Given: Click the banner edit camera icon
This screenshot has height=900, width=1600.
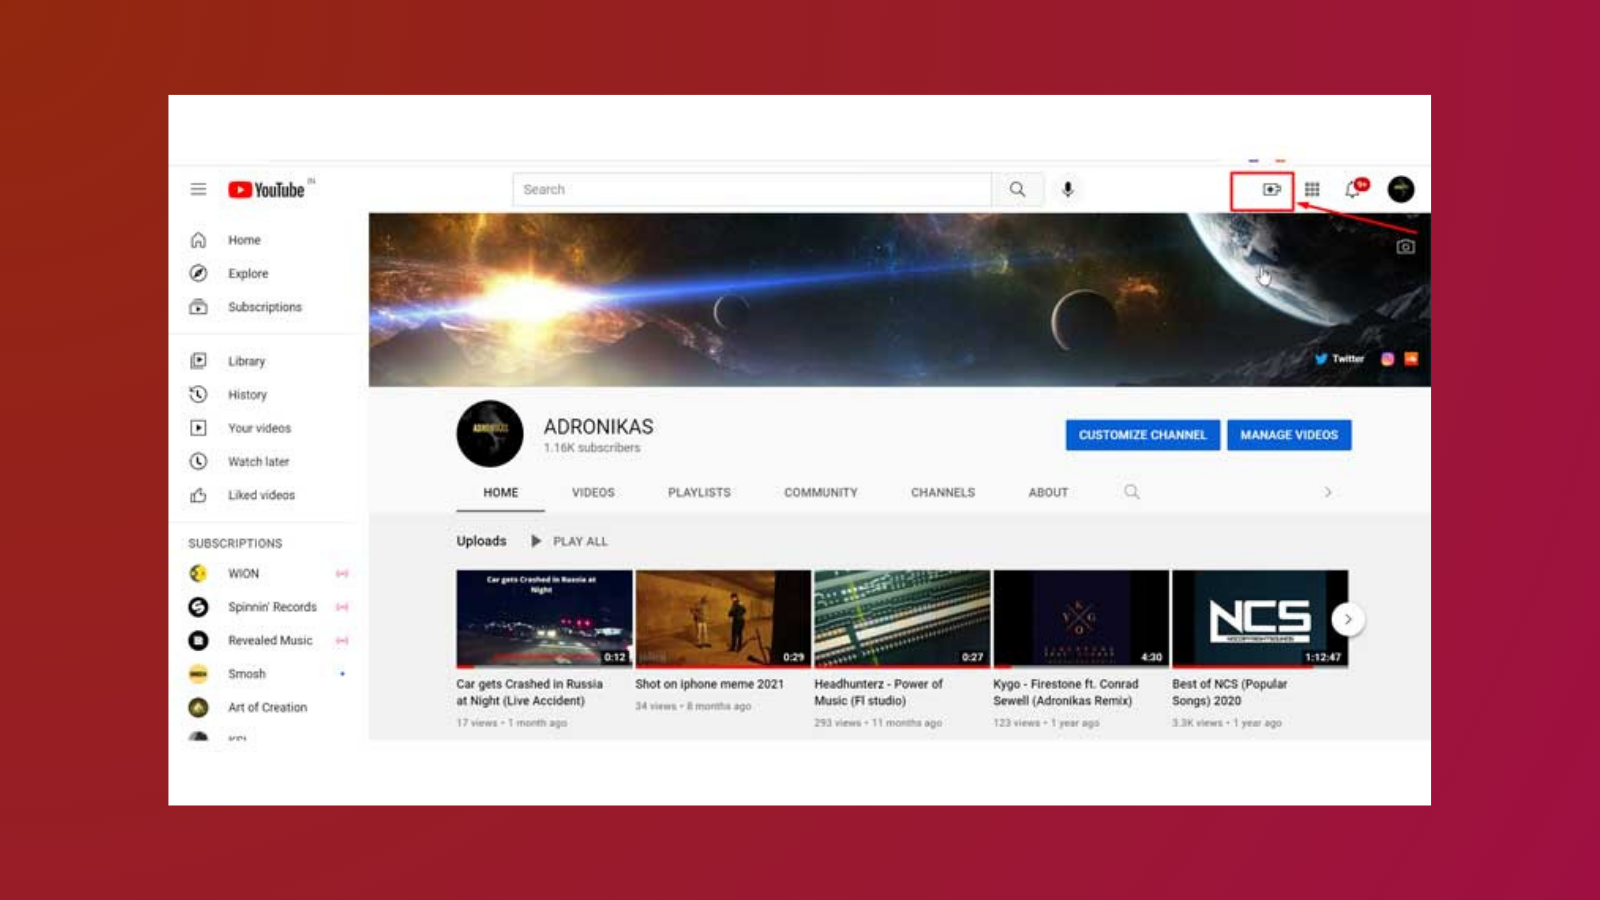Looking at the screenshot, I should point(1405,246).
